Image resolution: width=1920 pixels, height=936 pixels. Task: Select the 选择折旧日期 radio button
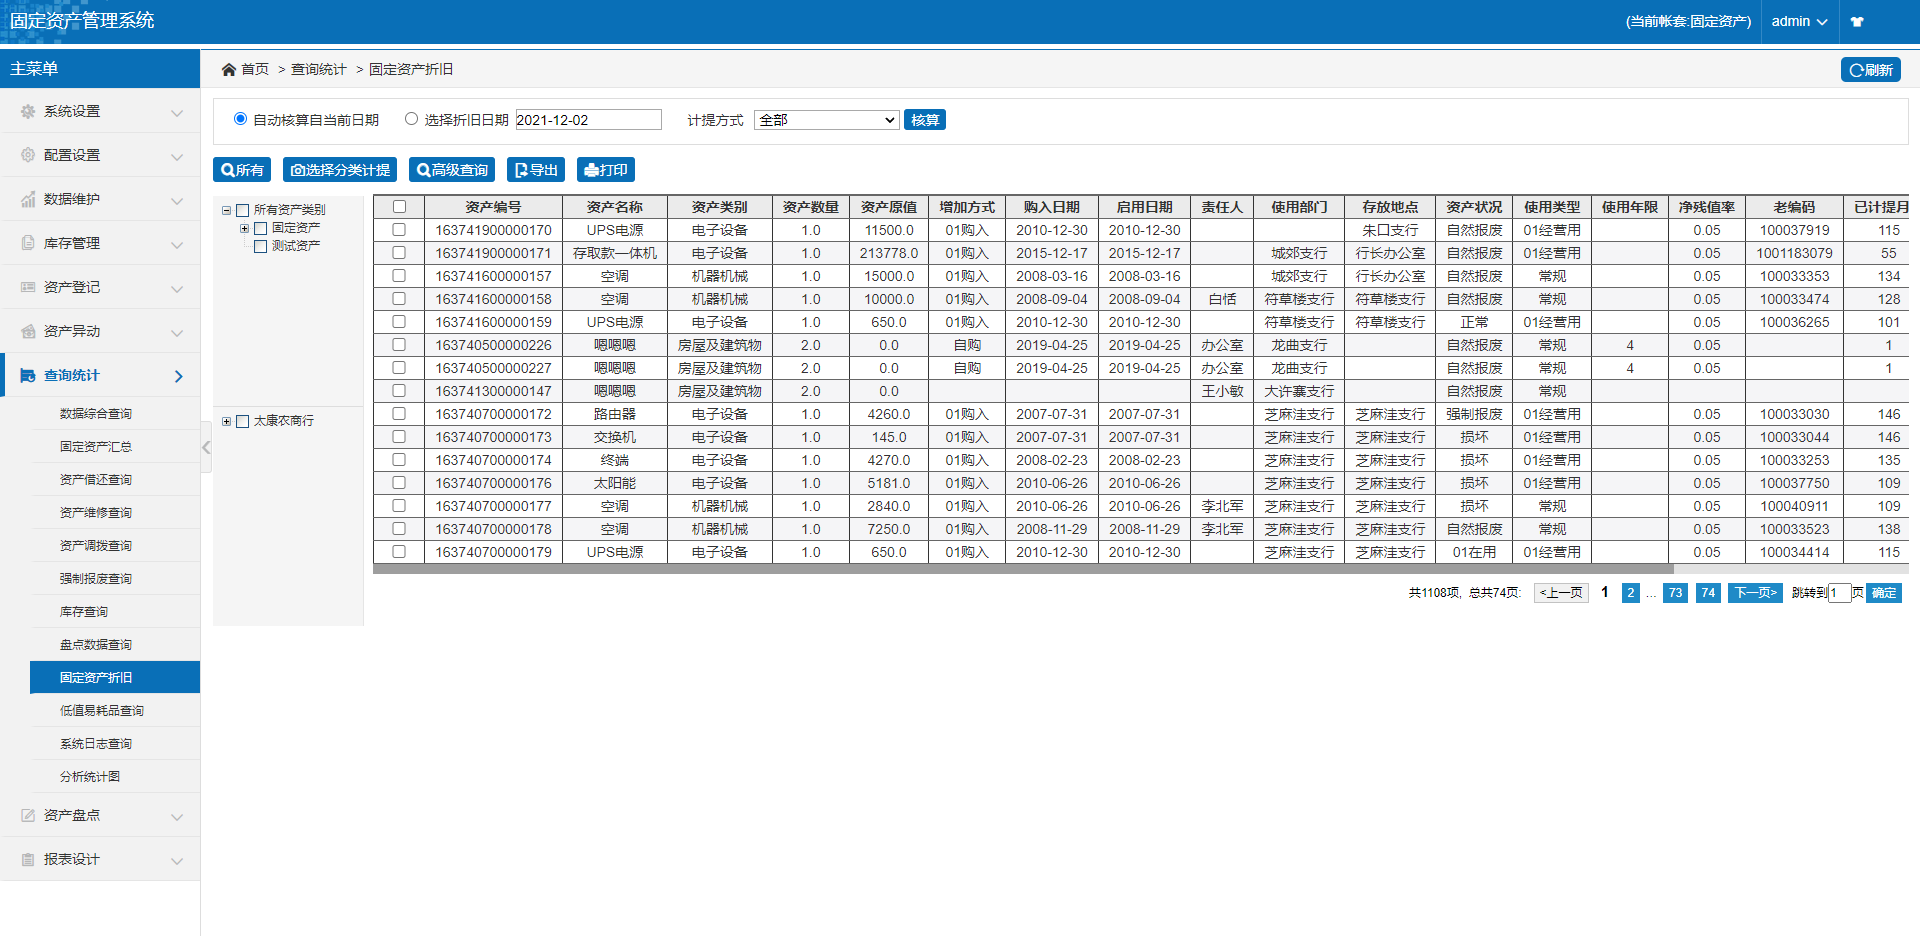coord(411,119)
